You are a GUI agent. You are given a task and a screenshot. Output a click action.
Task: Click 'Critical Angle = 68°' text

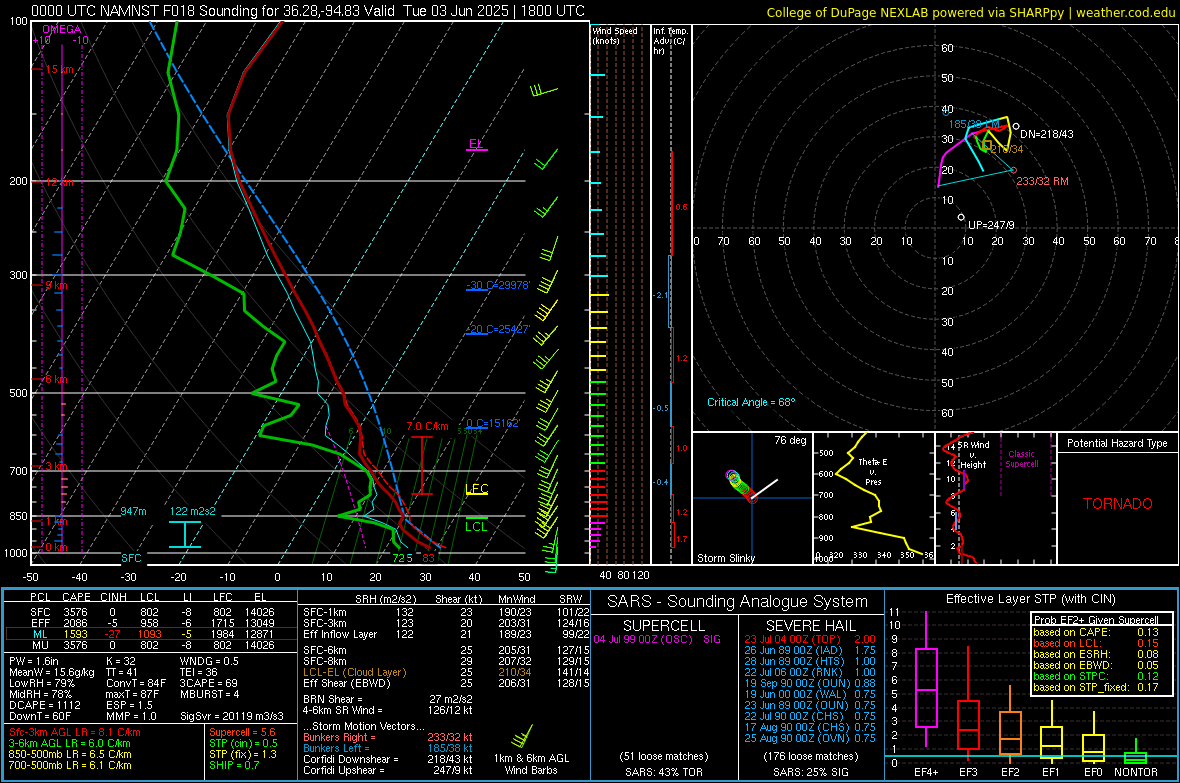tap(751, 402)
